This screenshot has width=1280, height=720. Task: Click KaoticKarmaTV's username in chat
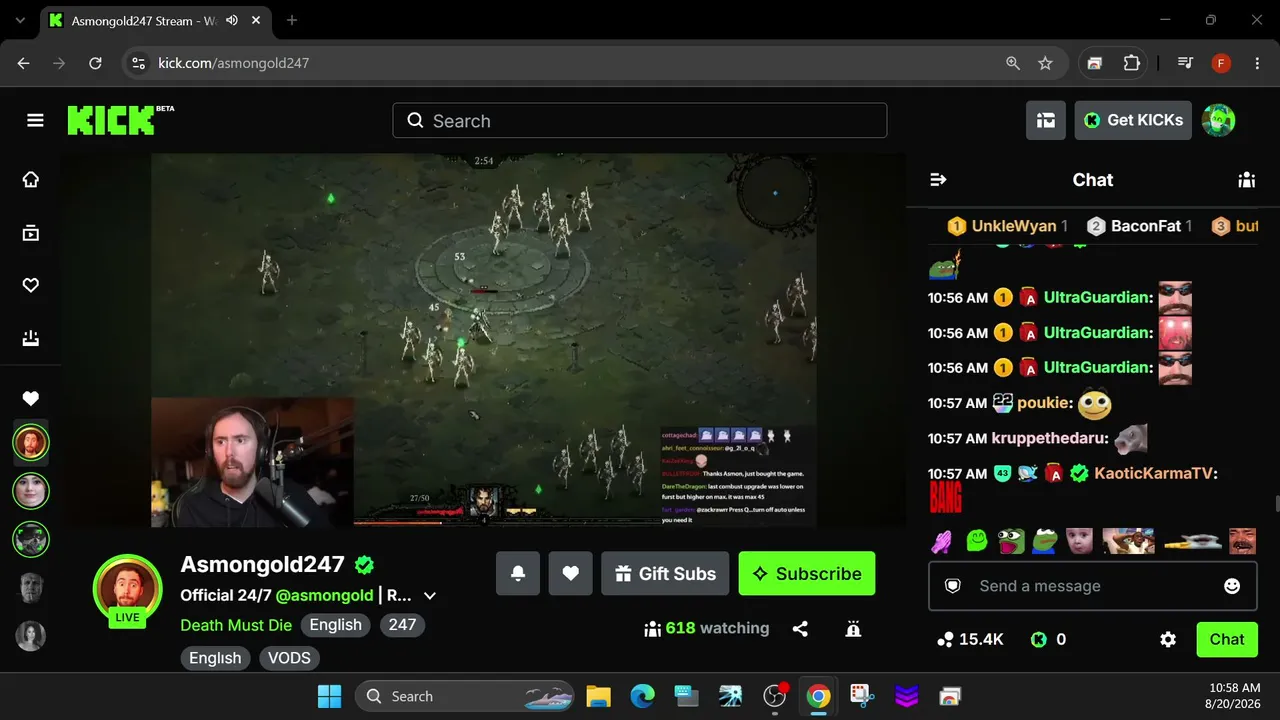coord(1156,473)
